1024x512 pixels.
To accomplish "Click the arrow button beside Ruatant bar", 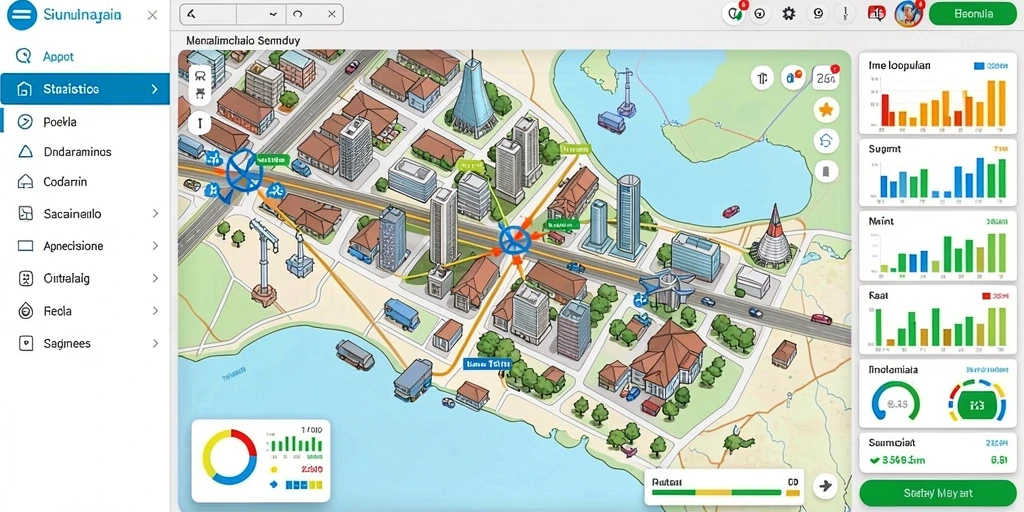I will (826, 485).
